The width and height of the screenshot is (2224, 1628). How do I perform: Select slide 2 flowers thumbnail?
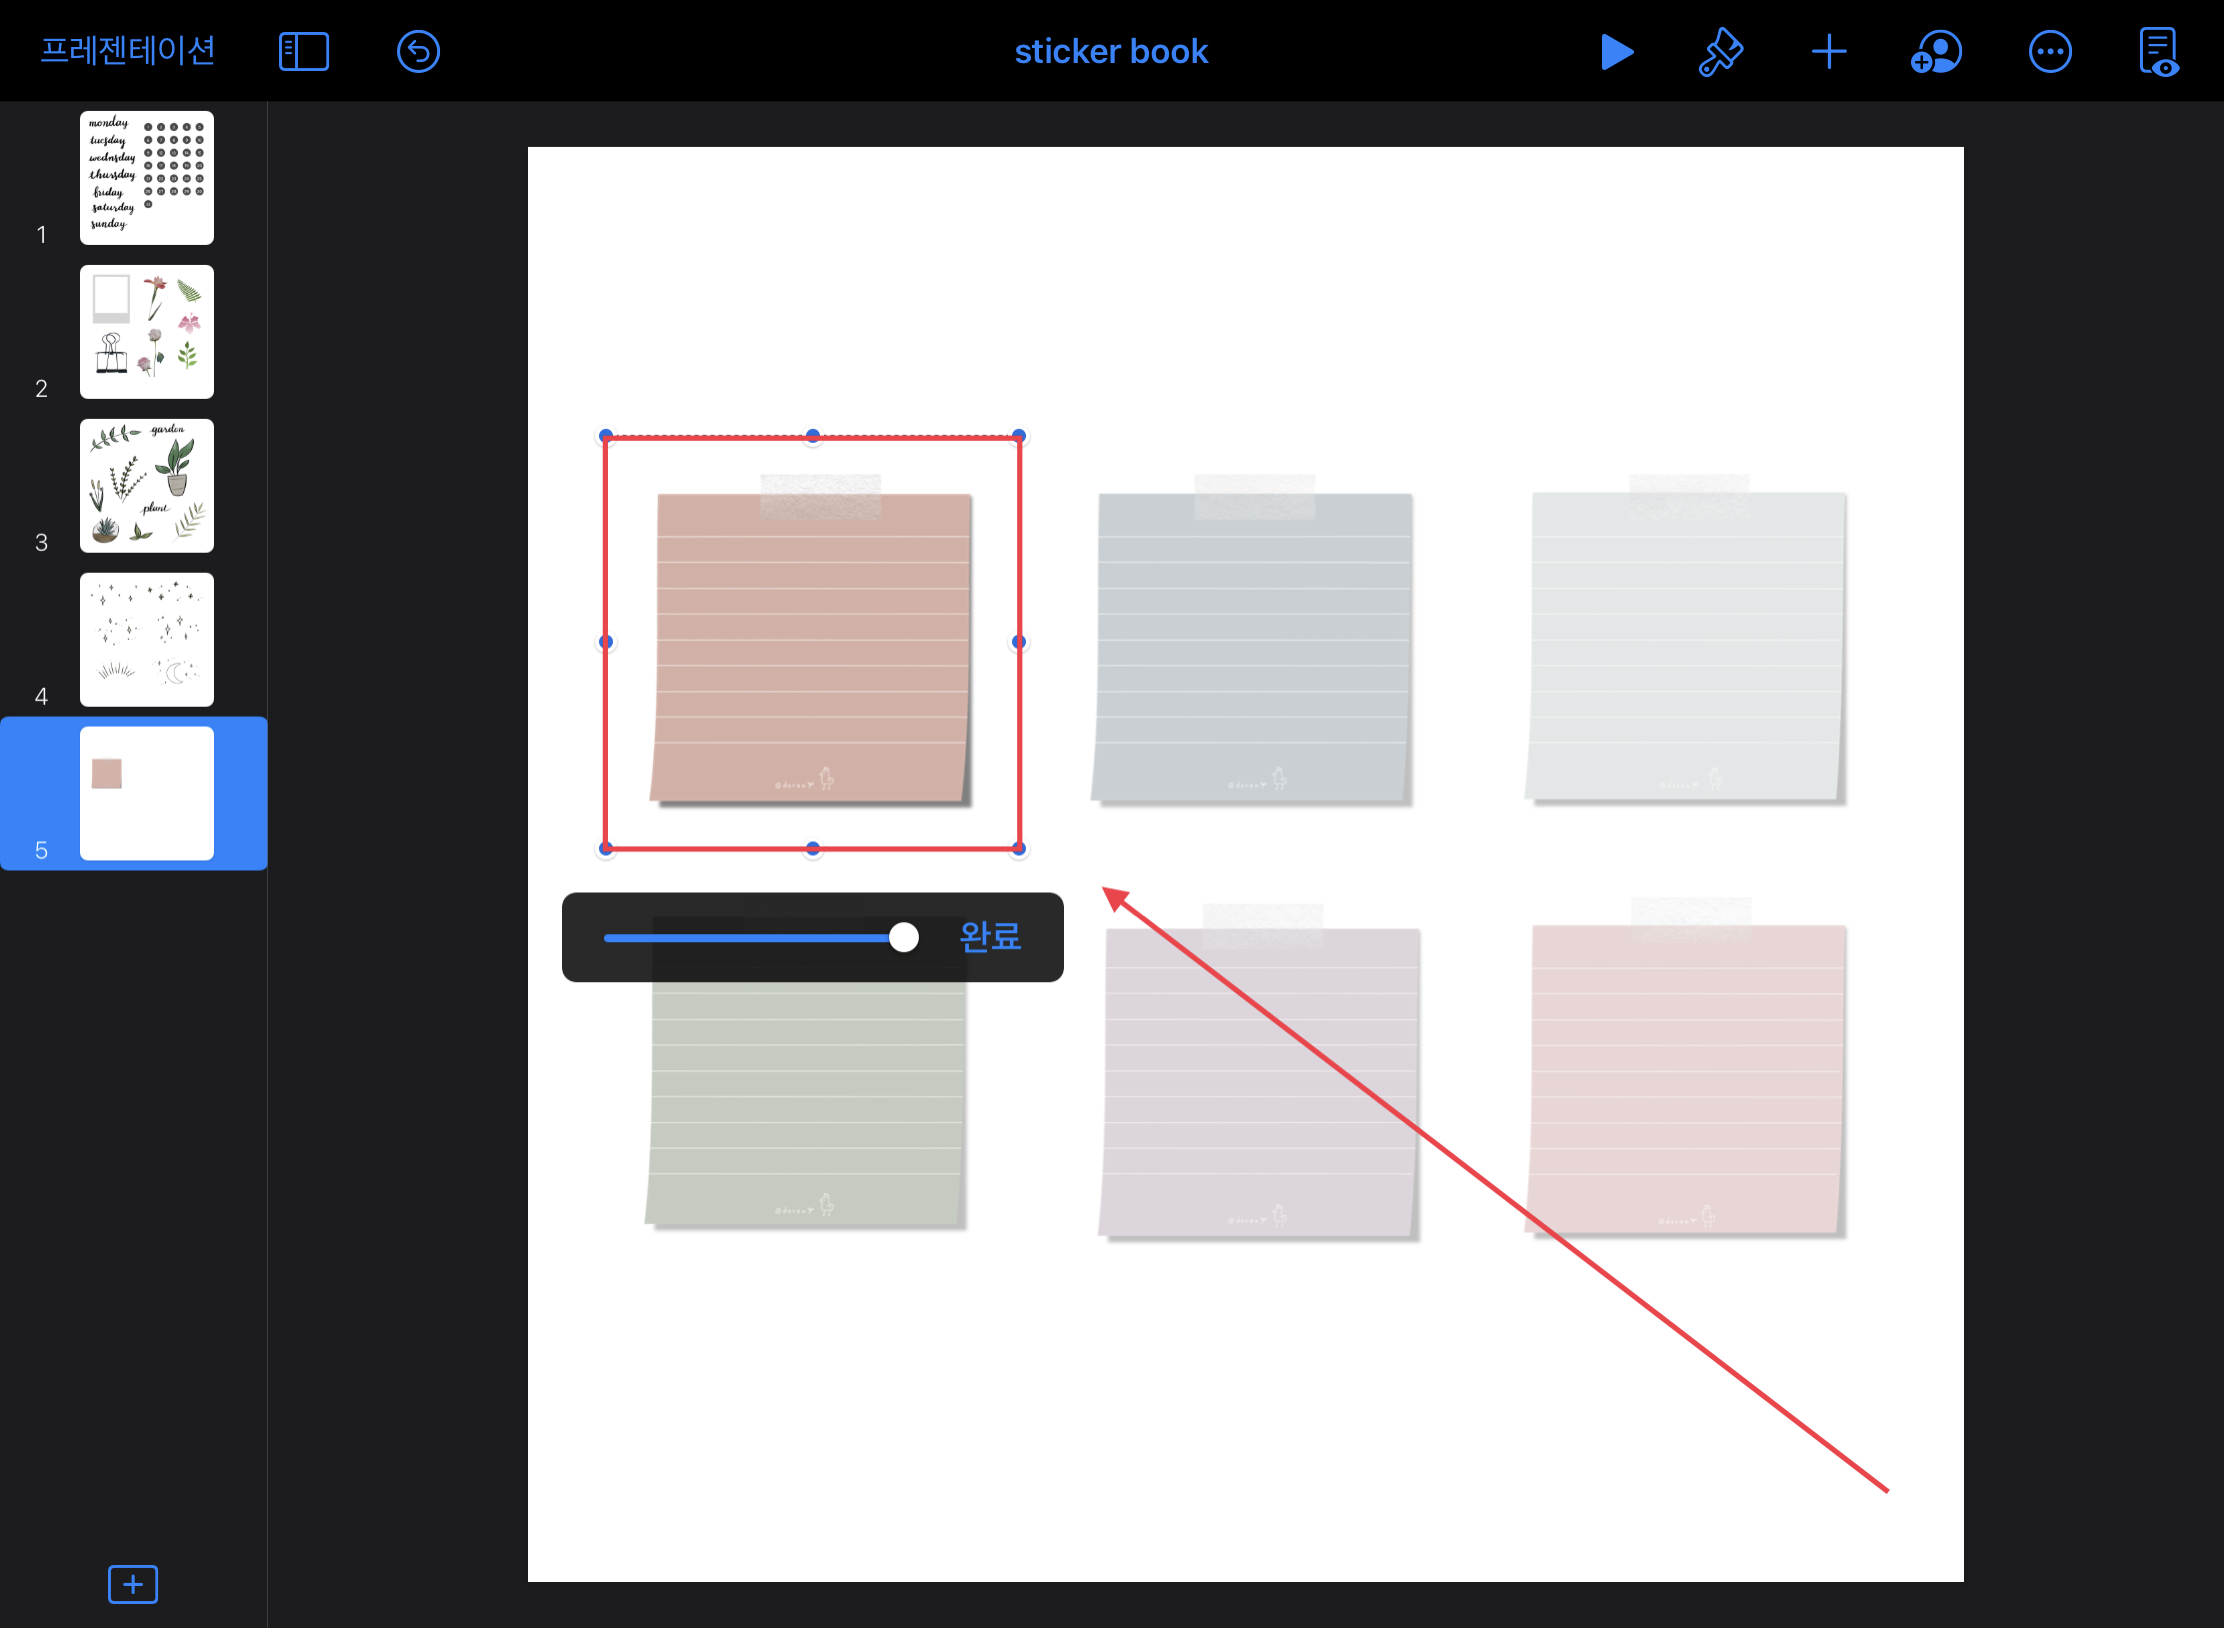(147, 332)
